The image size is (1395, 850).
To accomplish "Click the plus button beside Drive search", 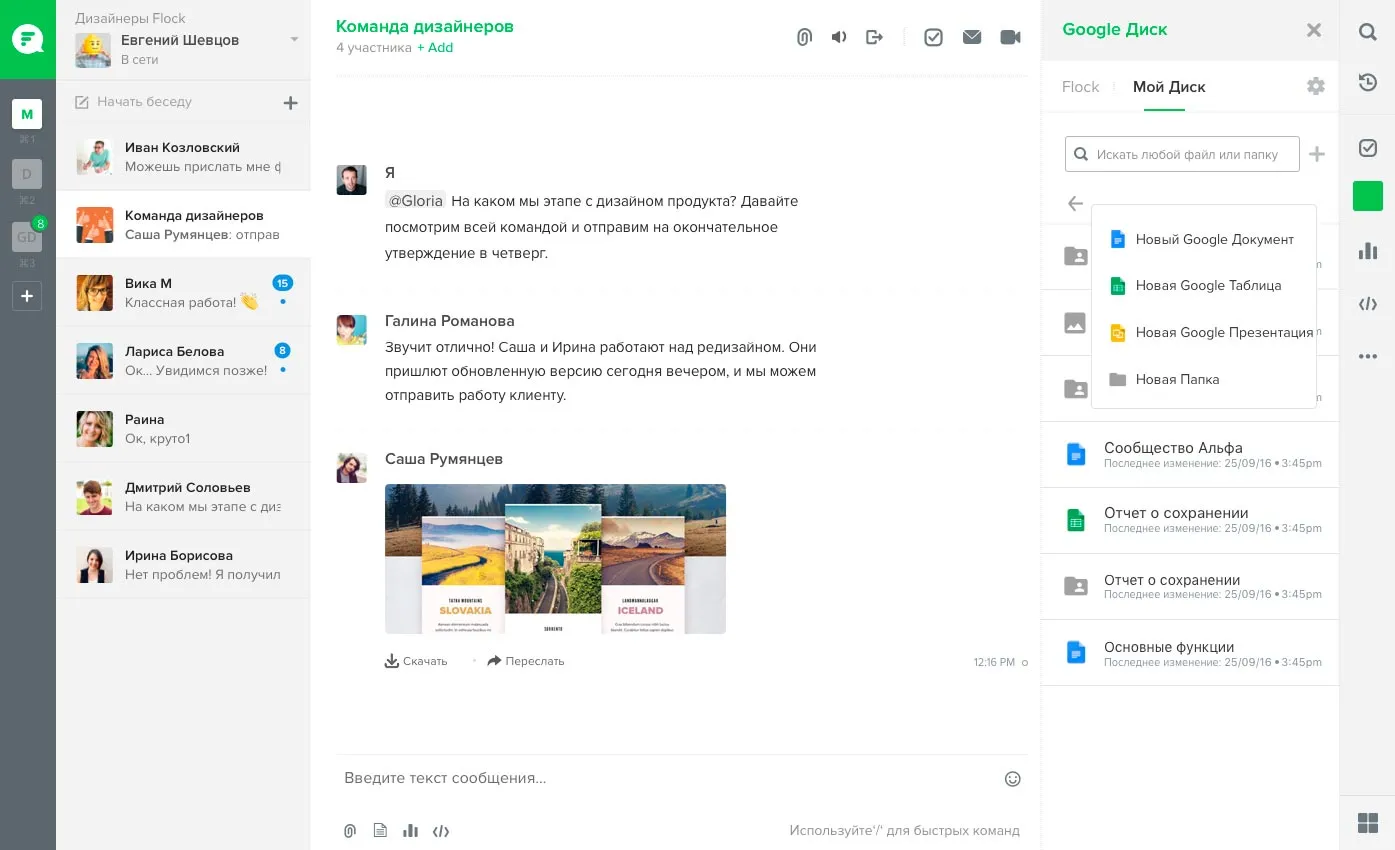I will pos(1317,154).
